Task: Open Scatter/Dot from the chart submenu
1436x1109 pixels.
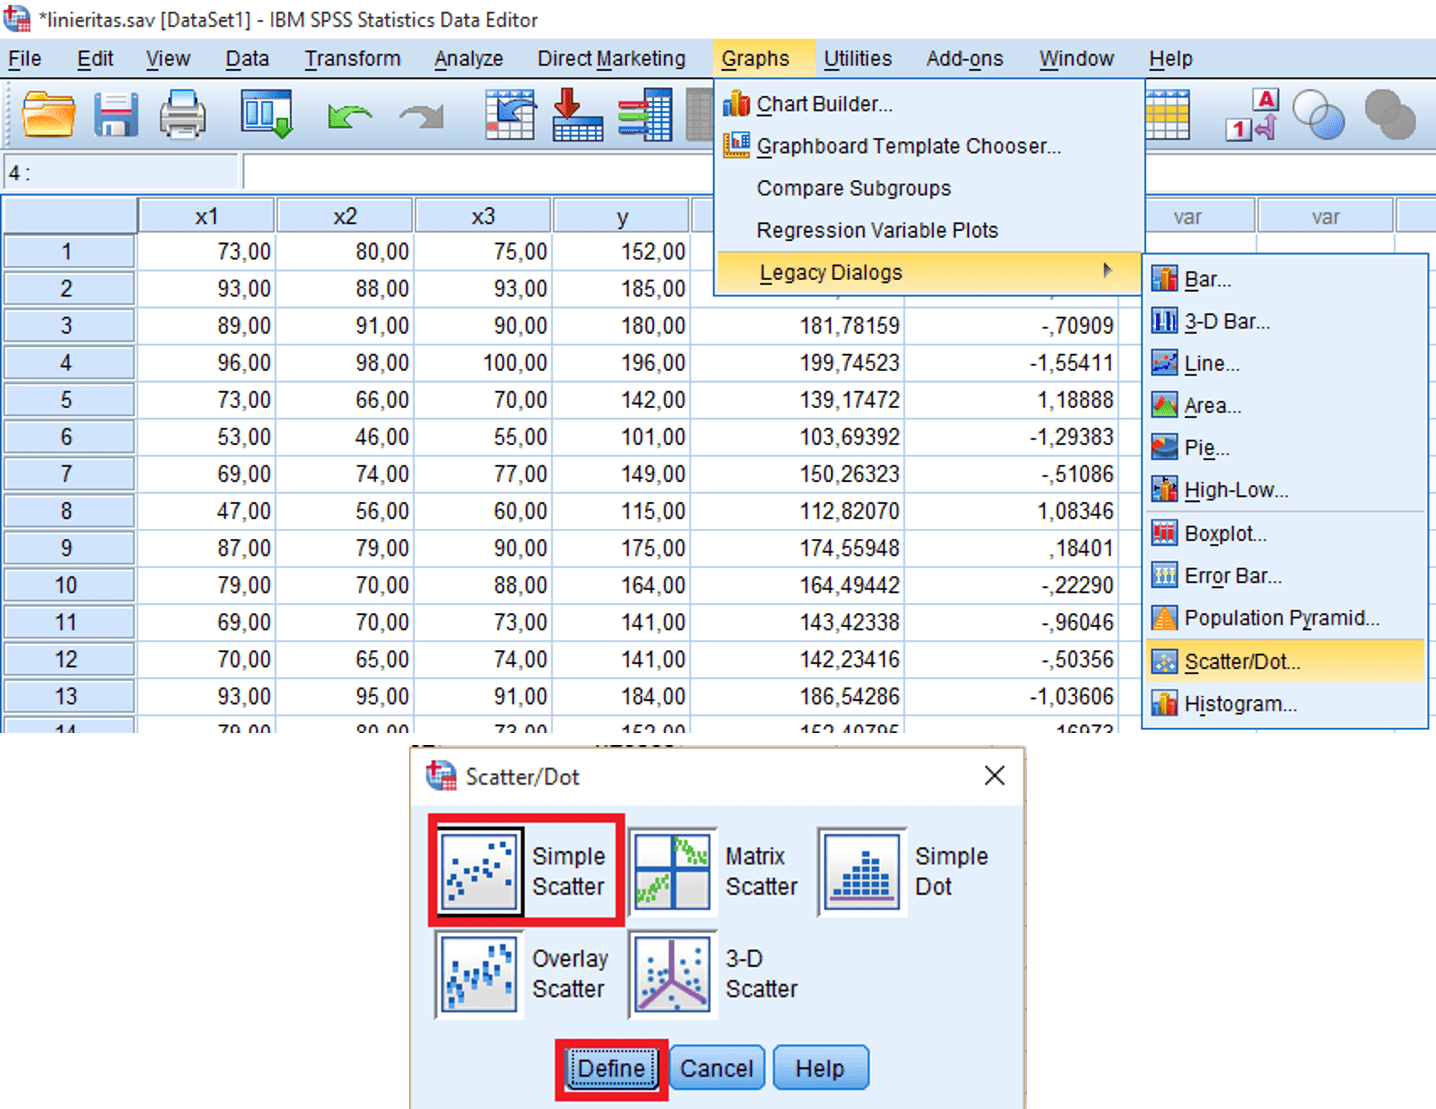Action: click(1243, 661)
